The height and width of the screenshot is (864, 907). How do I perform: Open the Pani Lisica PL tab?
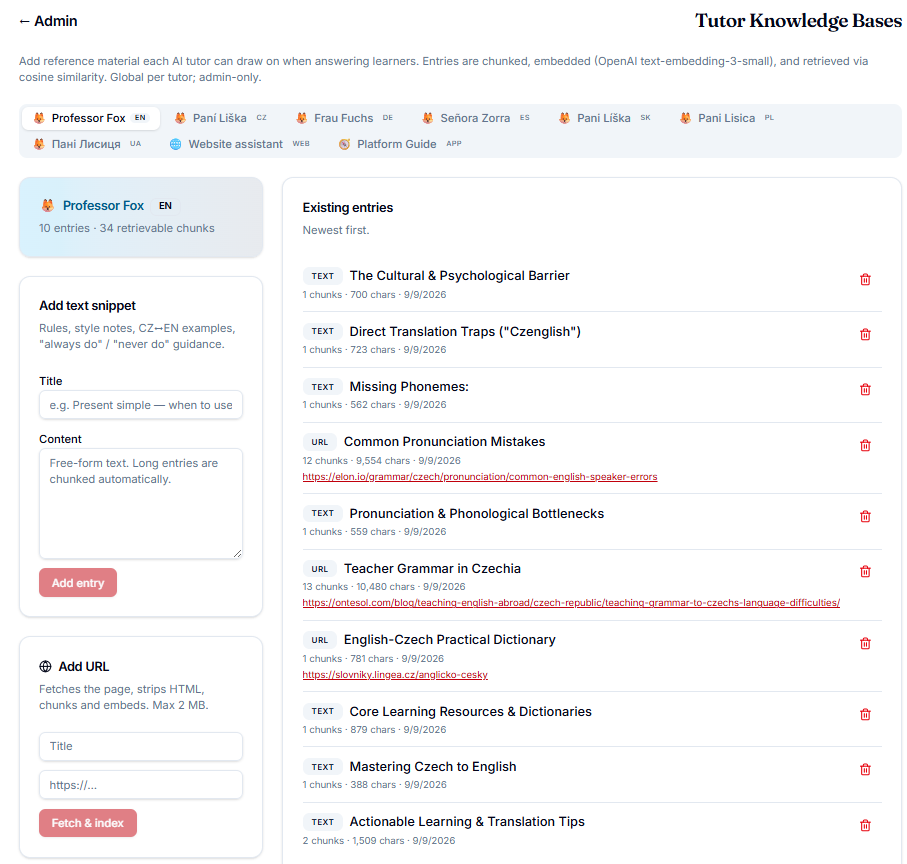tap(729, 118)
